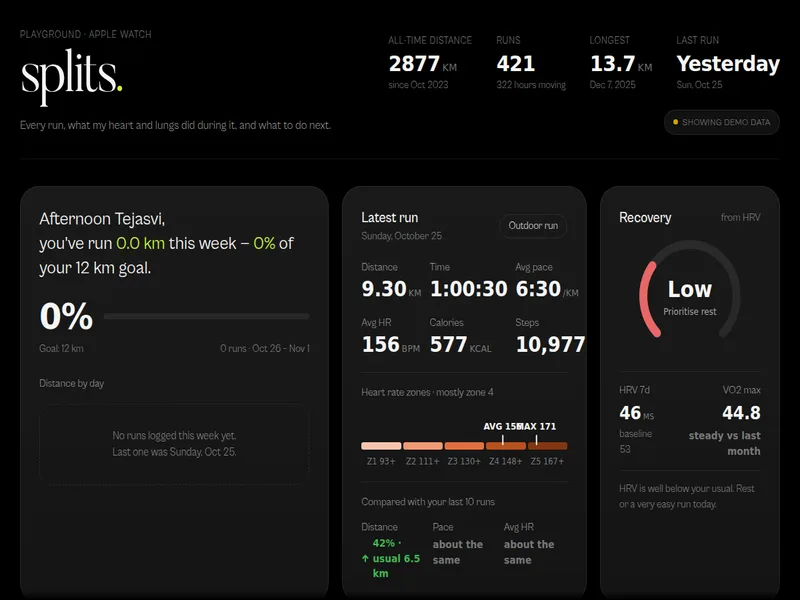Click the 'Sun, Oct 25' date
Image resolution: width=800 pixels, height=600 pixels.
coord(699,85)
